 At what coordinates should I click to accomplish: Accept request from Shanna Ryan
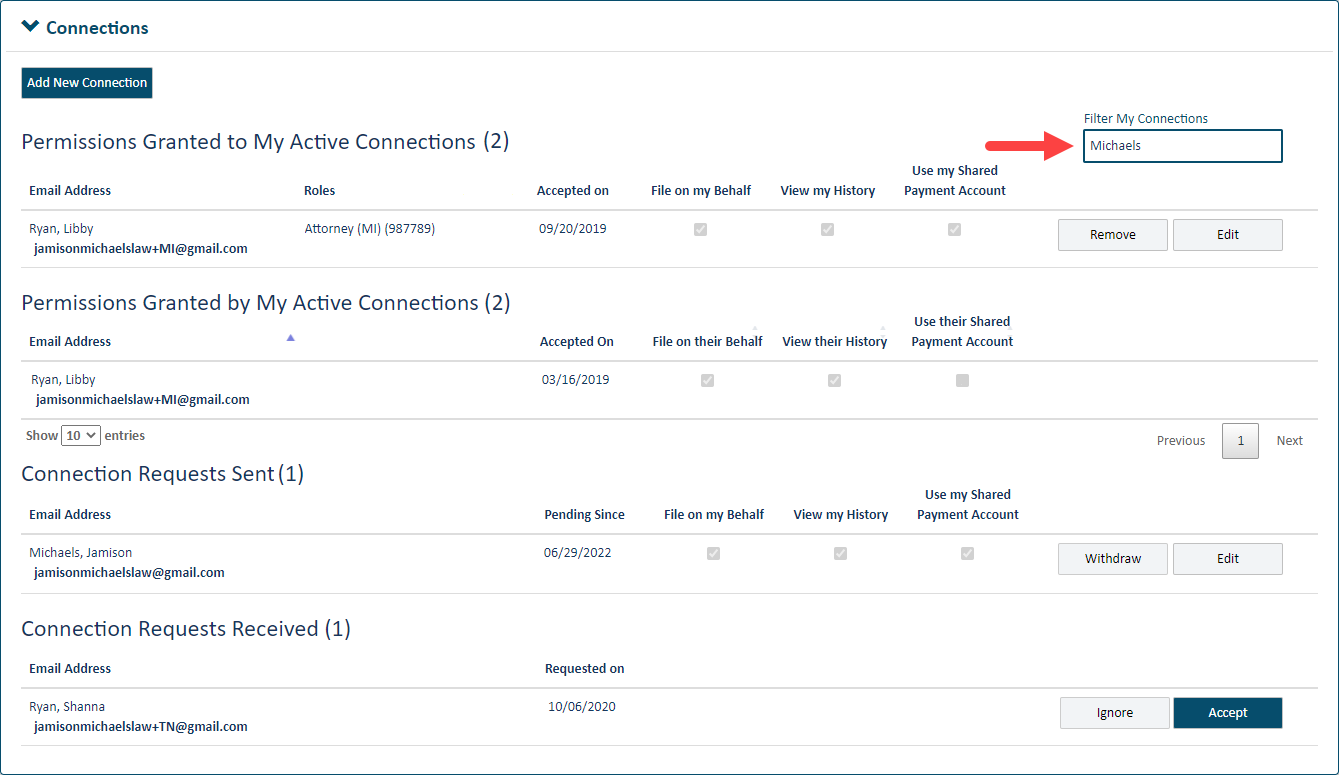click(x=1227, y=713)
